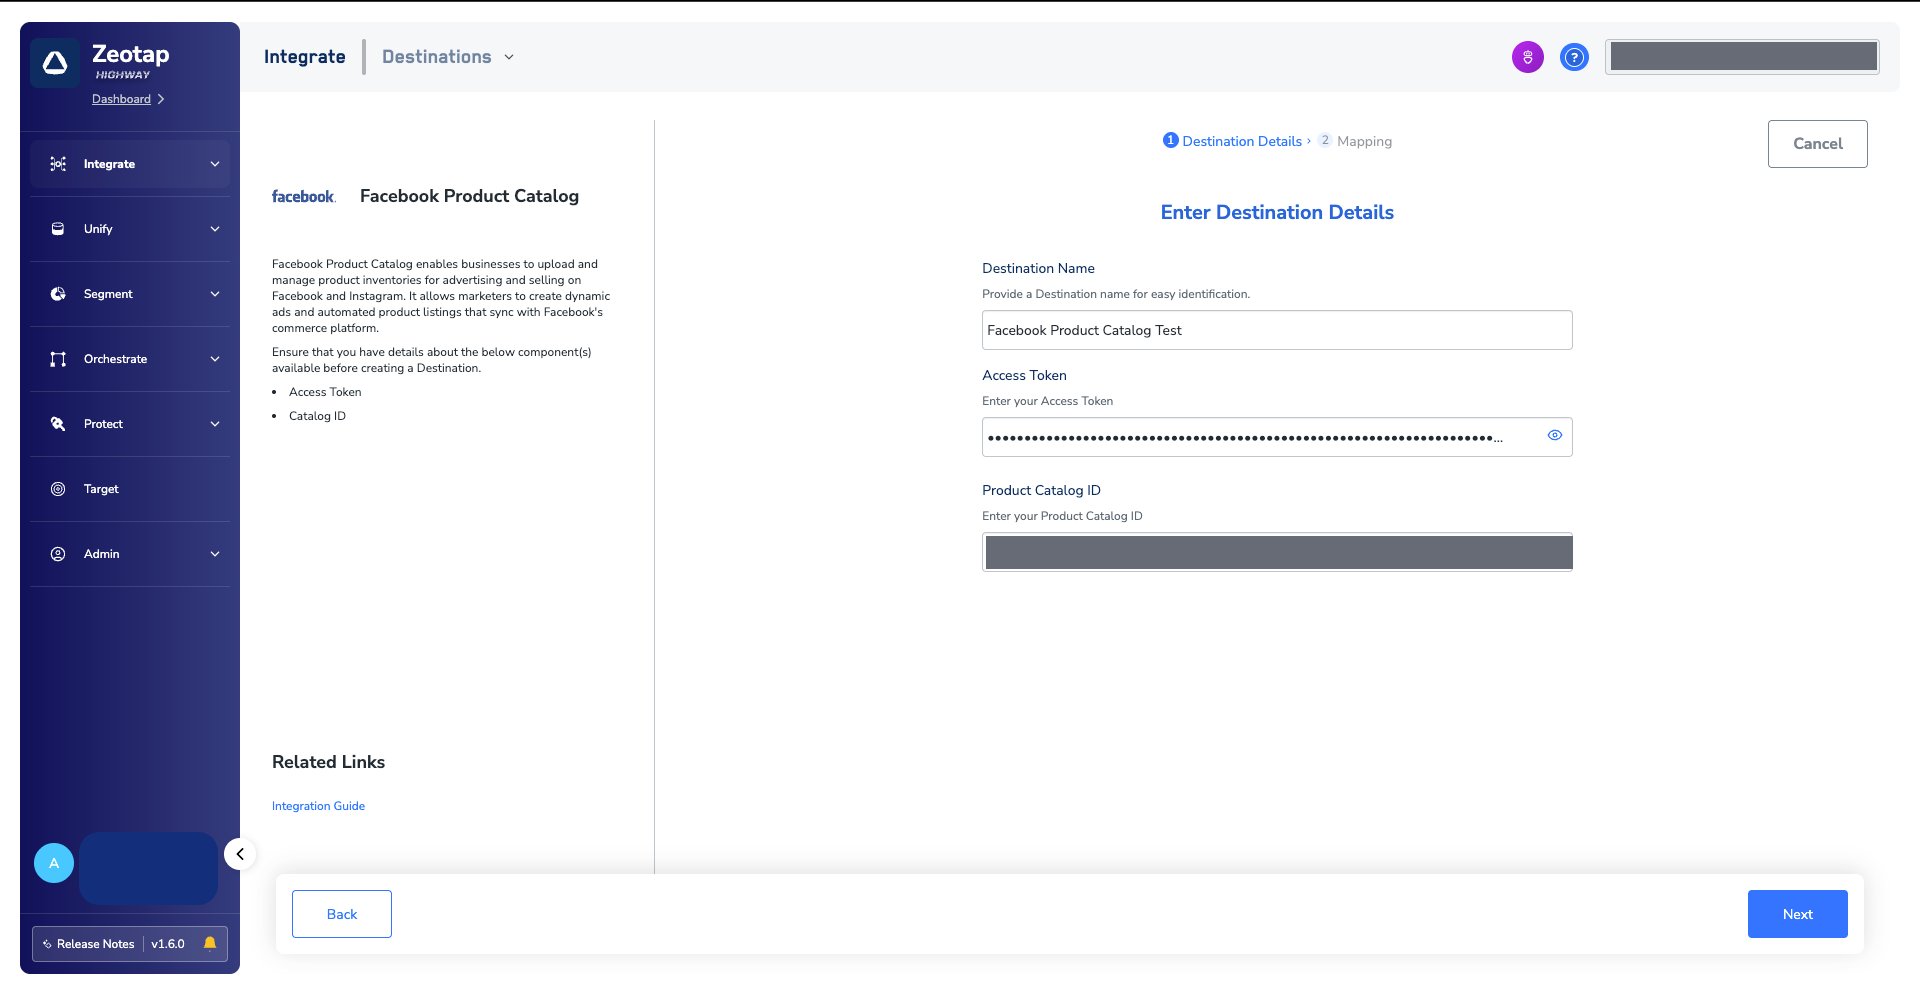1920x994 pixels.
Task: Click the Zeotap logo icon
Action: (55, 63)
